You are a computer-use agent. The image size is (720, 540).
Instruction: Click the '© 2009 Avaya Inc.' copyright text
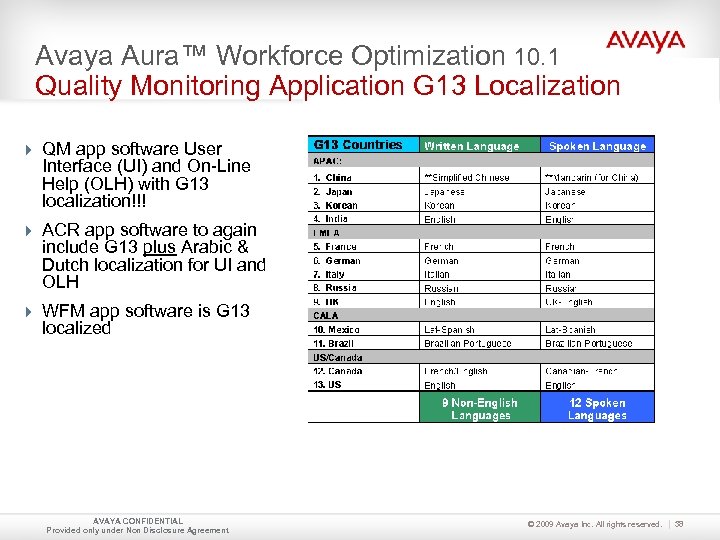594,524
